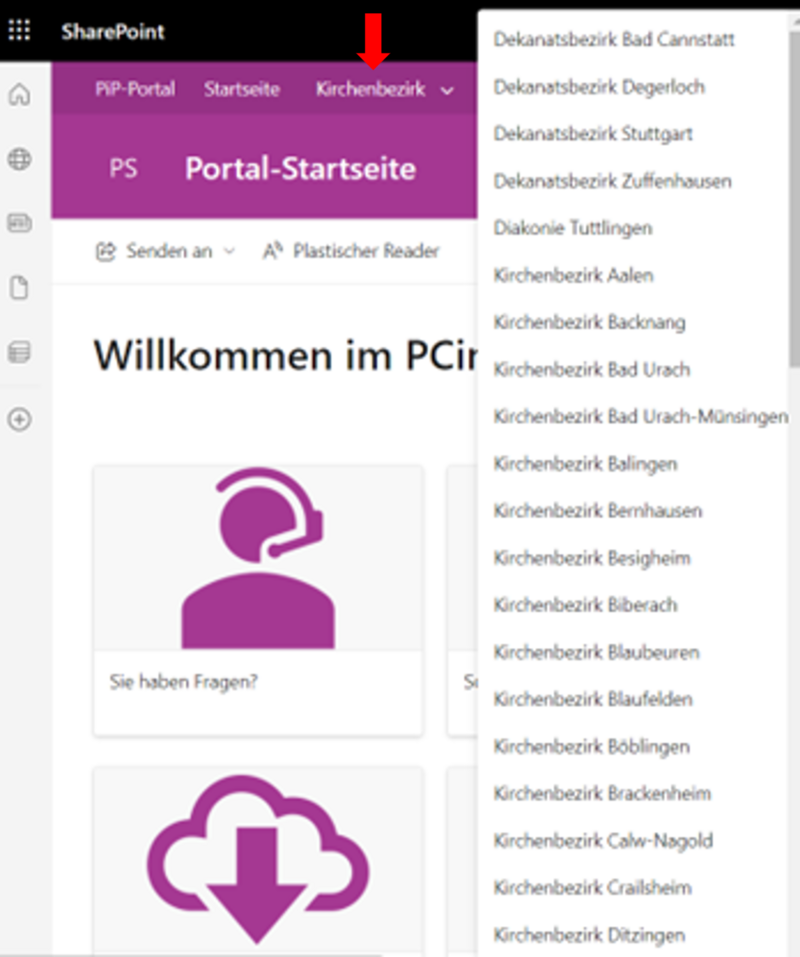Click the SharePoint title link
Screen dimensions: 800x957
[x=113, y=31]
